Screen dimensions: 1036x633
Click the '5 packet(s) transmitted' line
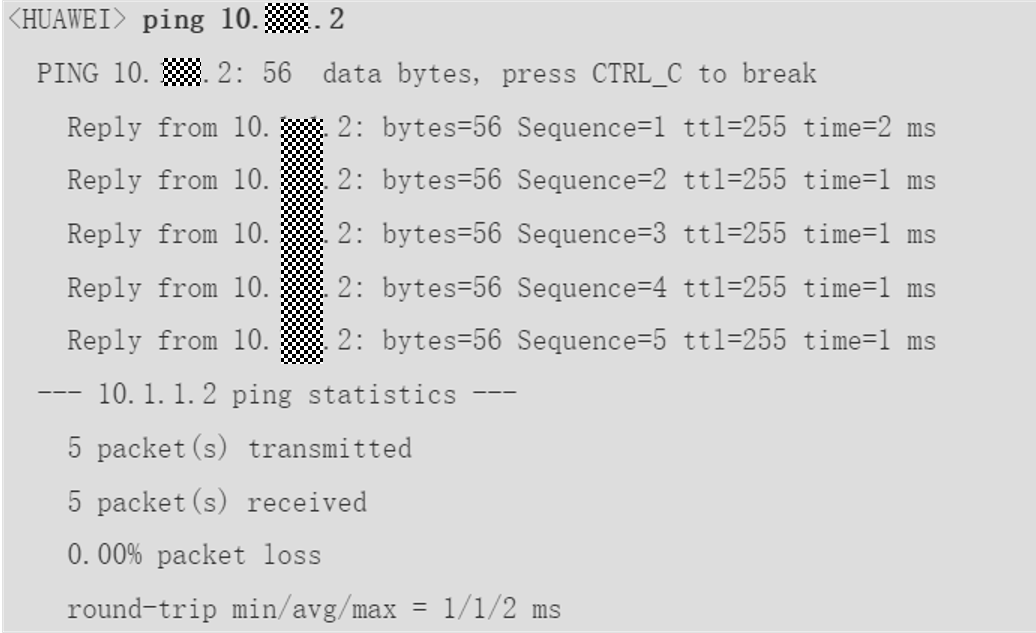click(x=240, y=448)
